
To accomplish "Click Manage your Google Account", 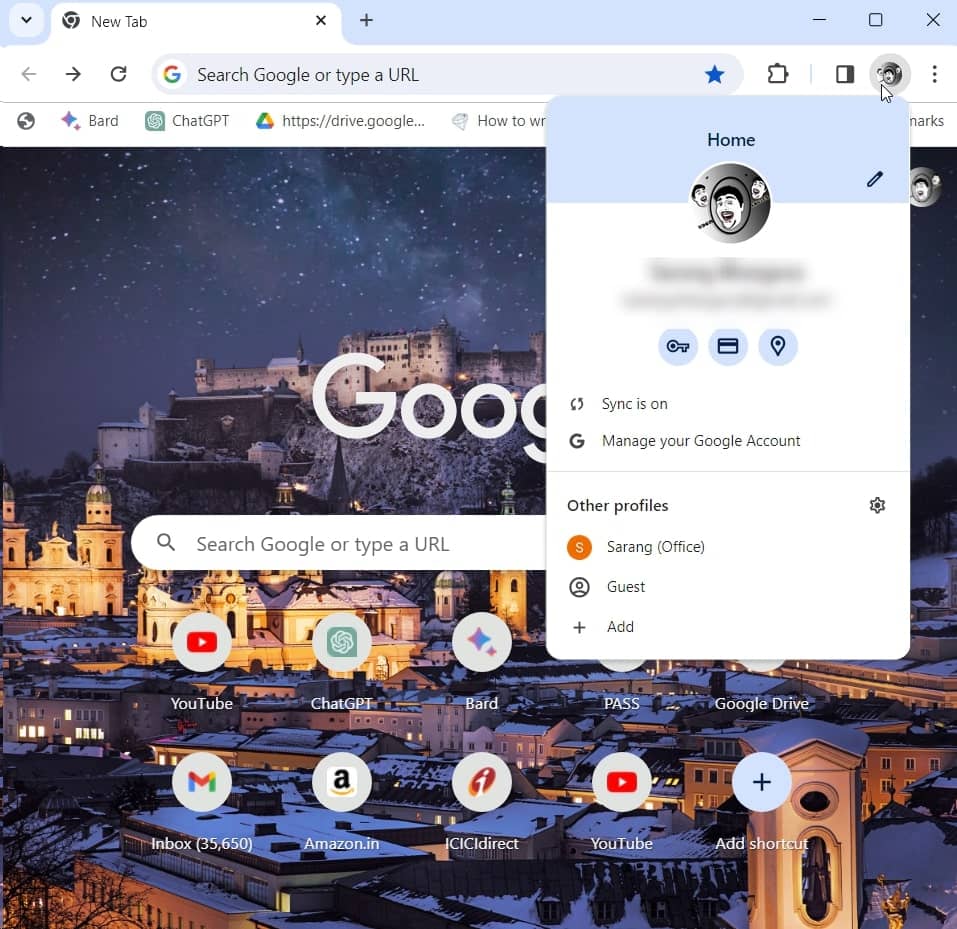I will click(700, 440).
